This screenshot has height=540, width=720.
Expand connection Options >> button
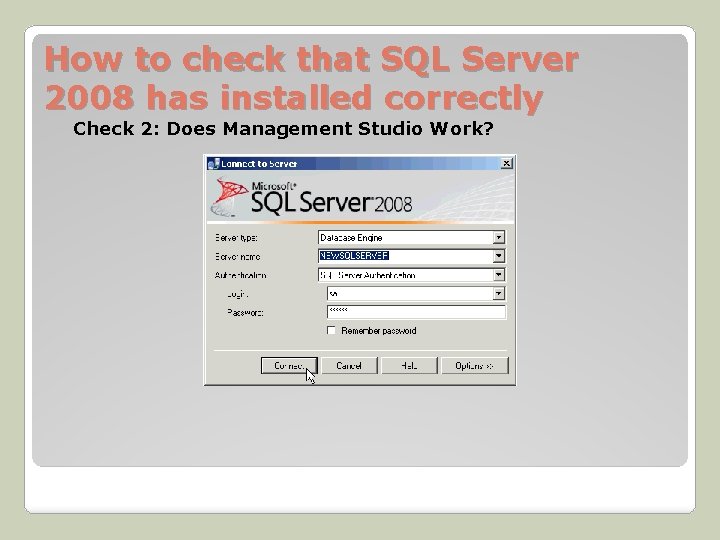474,366
